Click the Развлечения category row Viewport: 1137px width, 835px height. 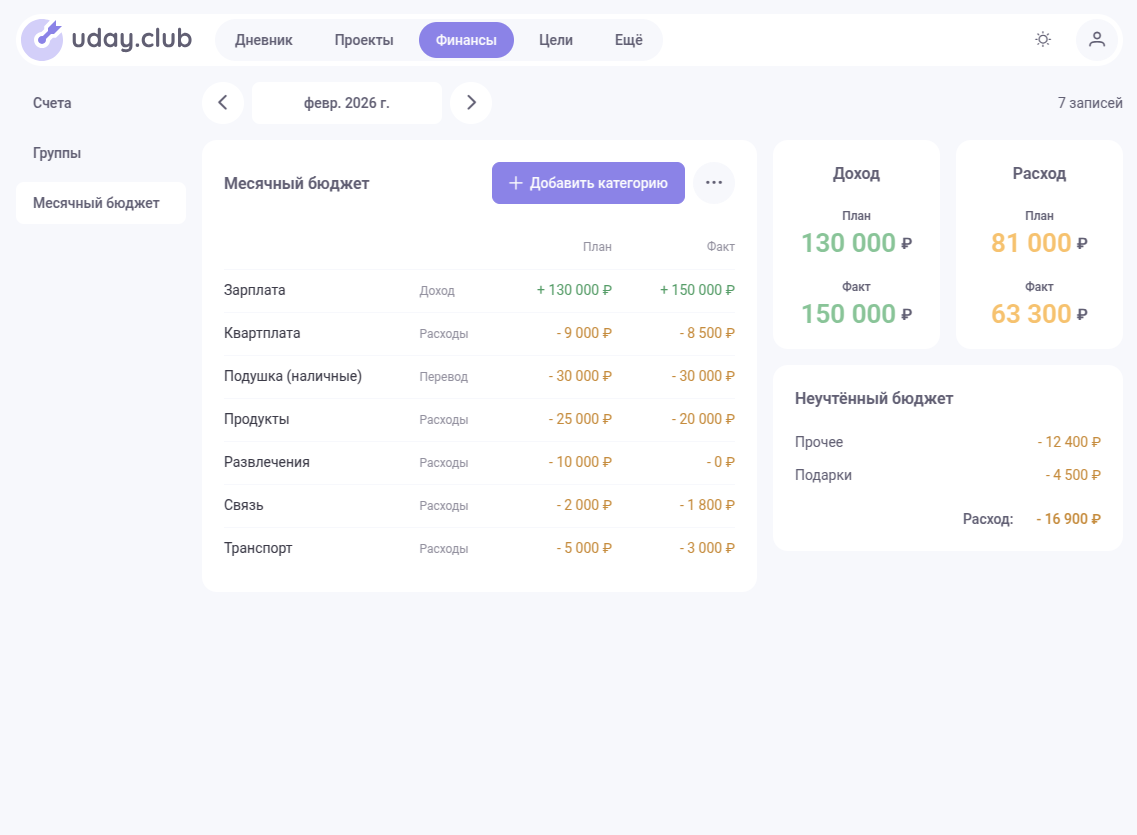479,462
